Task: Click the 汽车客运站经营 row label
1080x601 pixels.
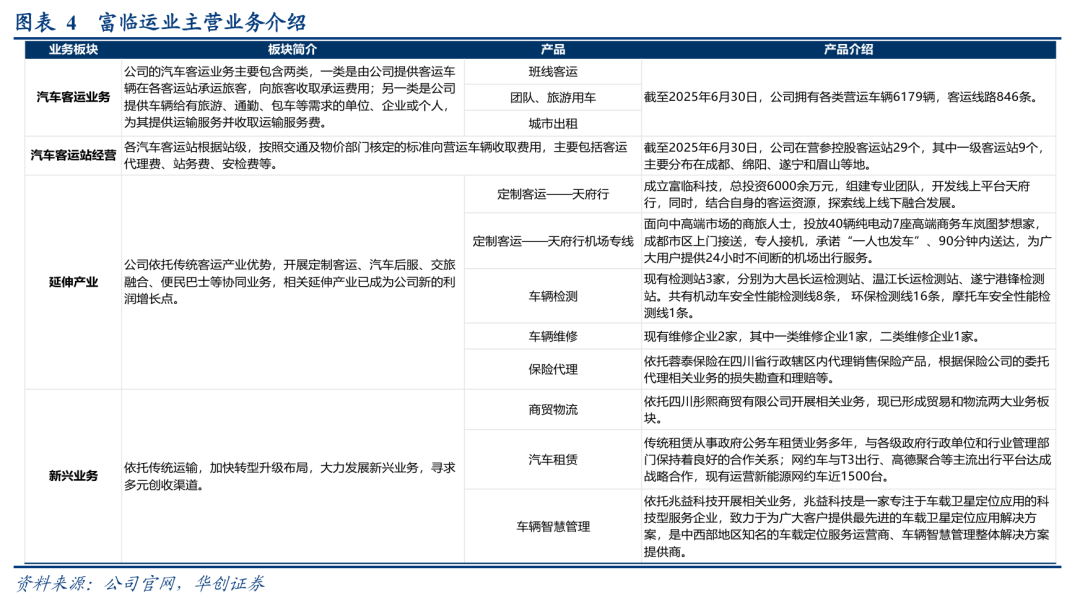Action: [73, 156]
